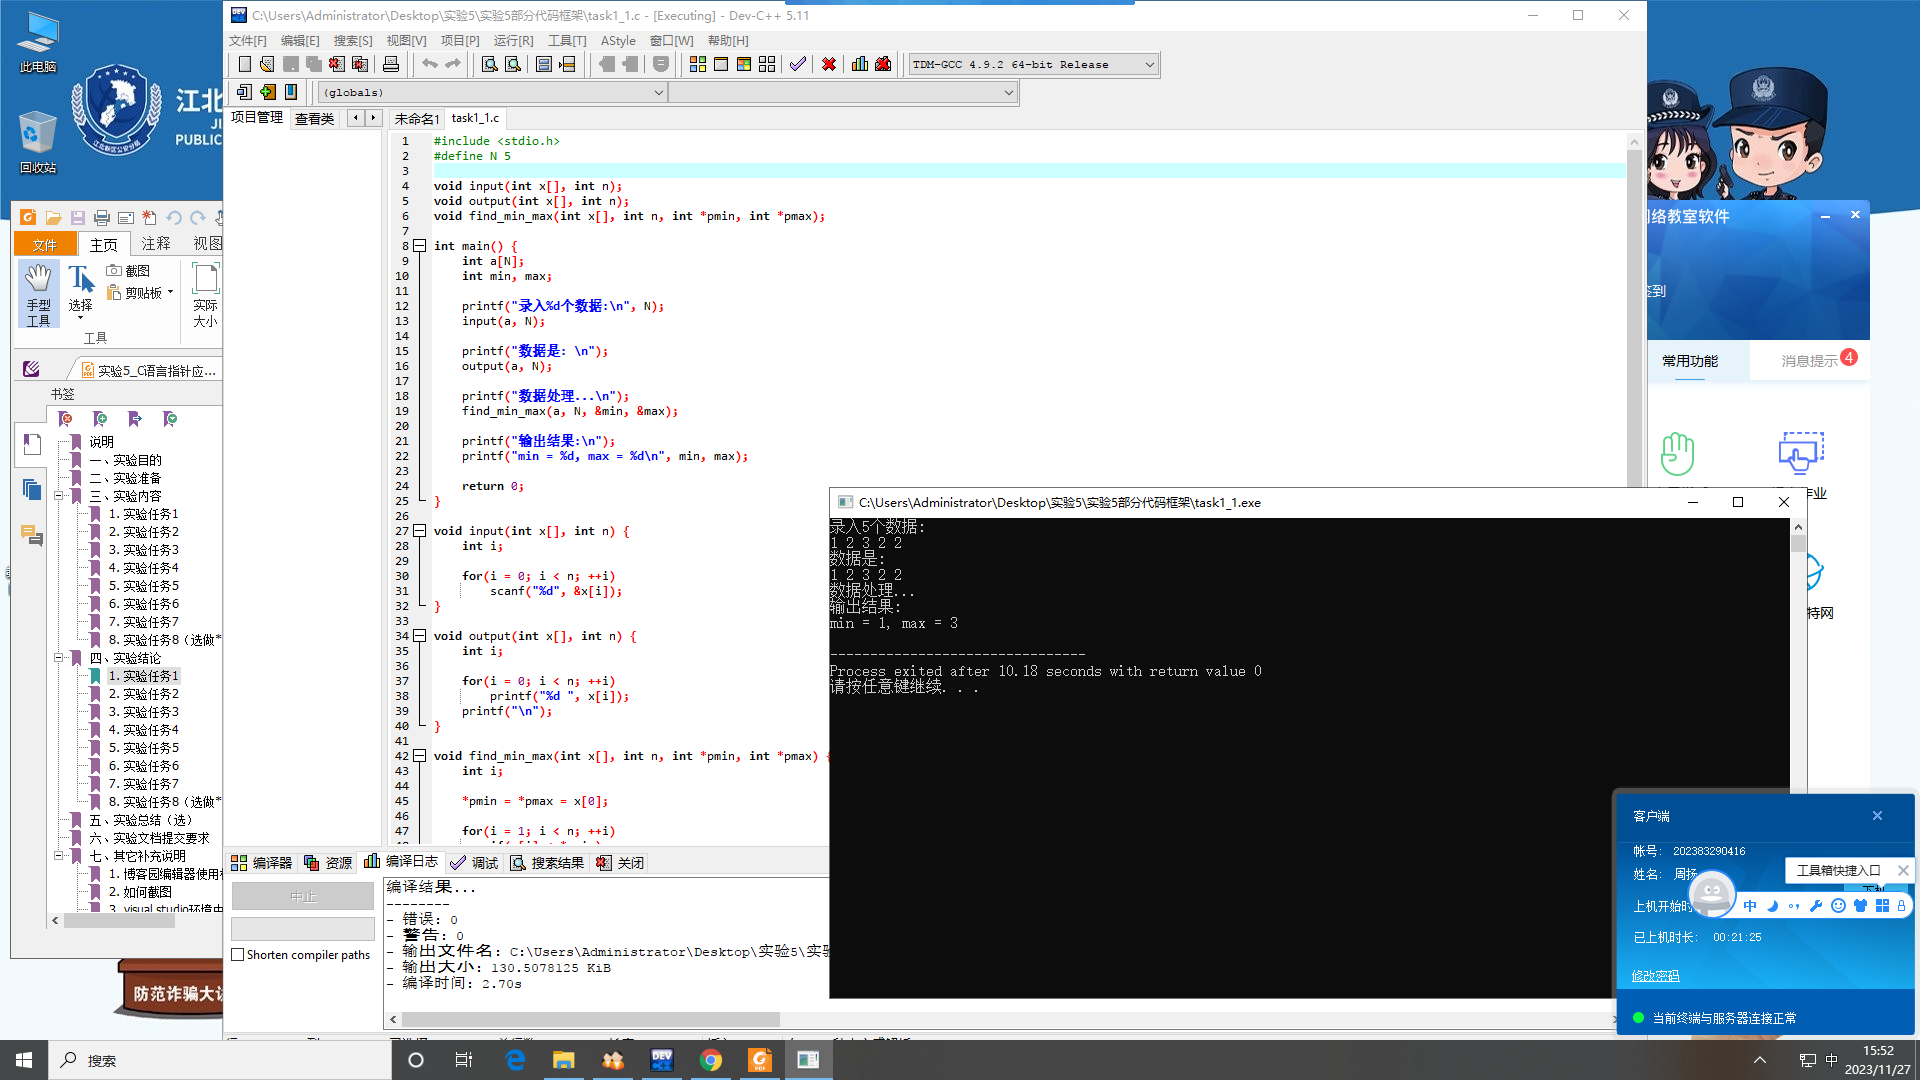This screenshot has width=1920, height=1080.
Task: Collapse the 四、实验结论 bookmark tree node
Action: pos(59,658)
